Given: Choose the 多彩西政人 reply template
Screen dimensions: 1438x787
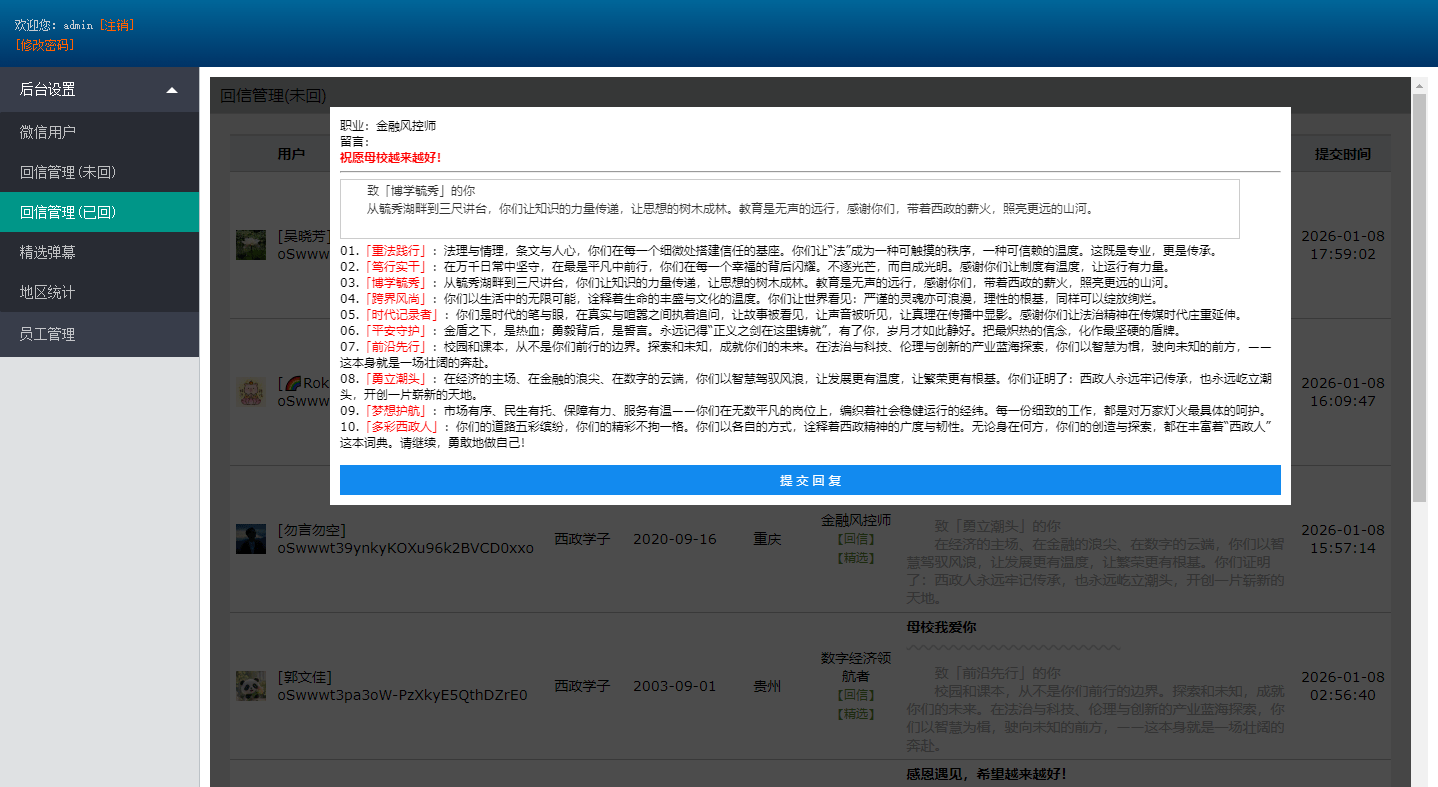Looking at the screenshot, I should click(403, 427).
